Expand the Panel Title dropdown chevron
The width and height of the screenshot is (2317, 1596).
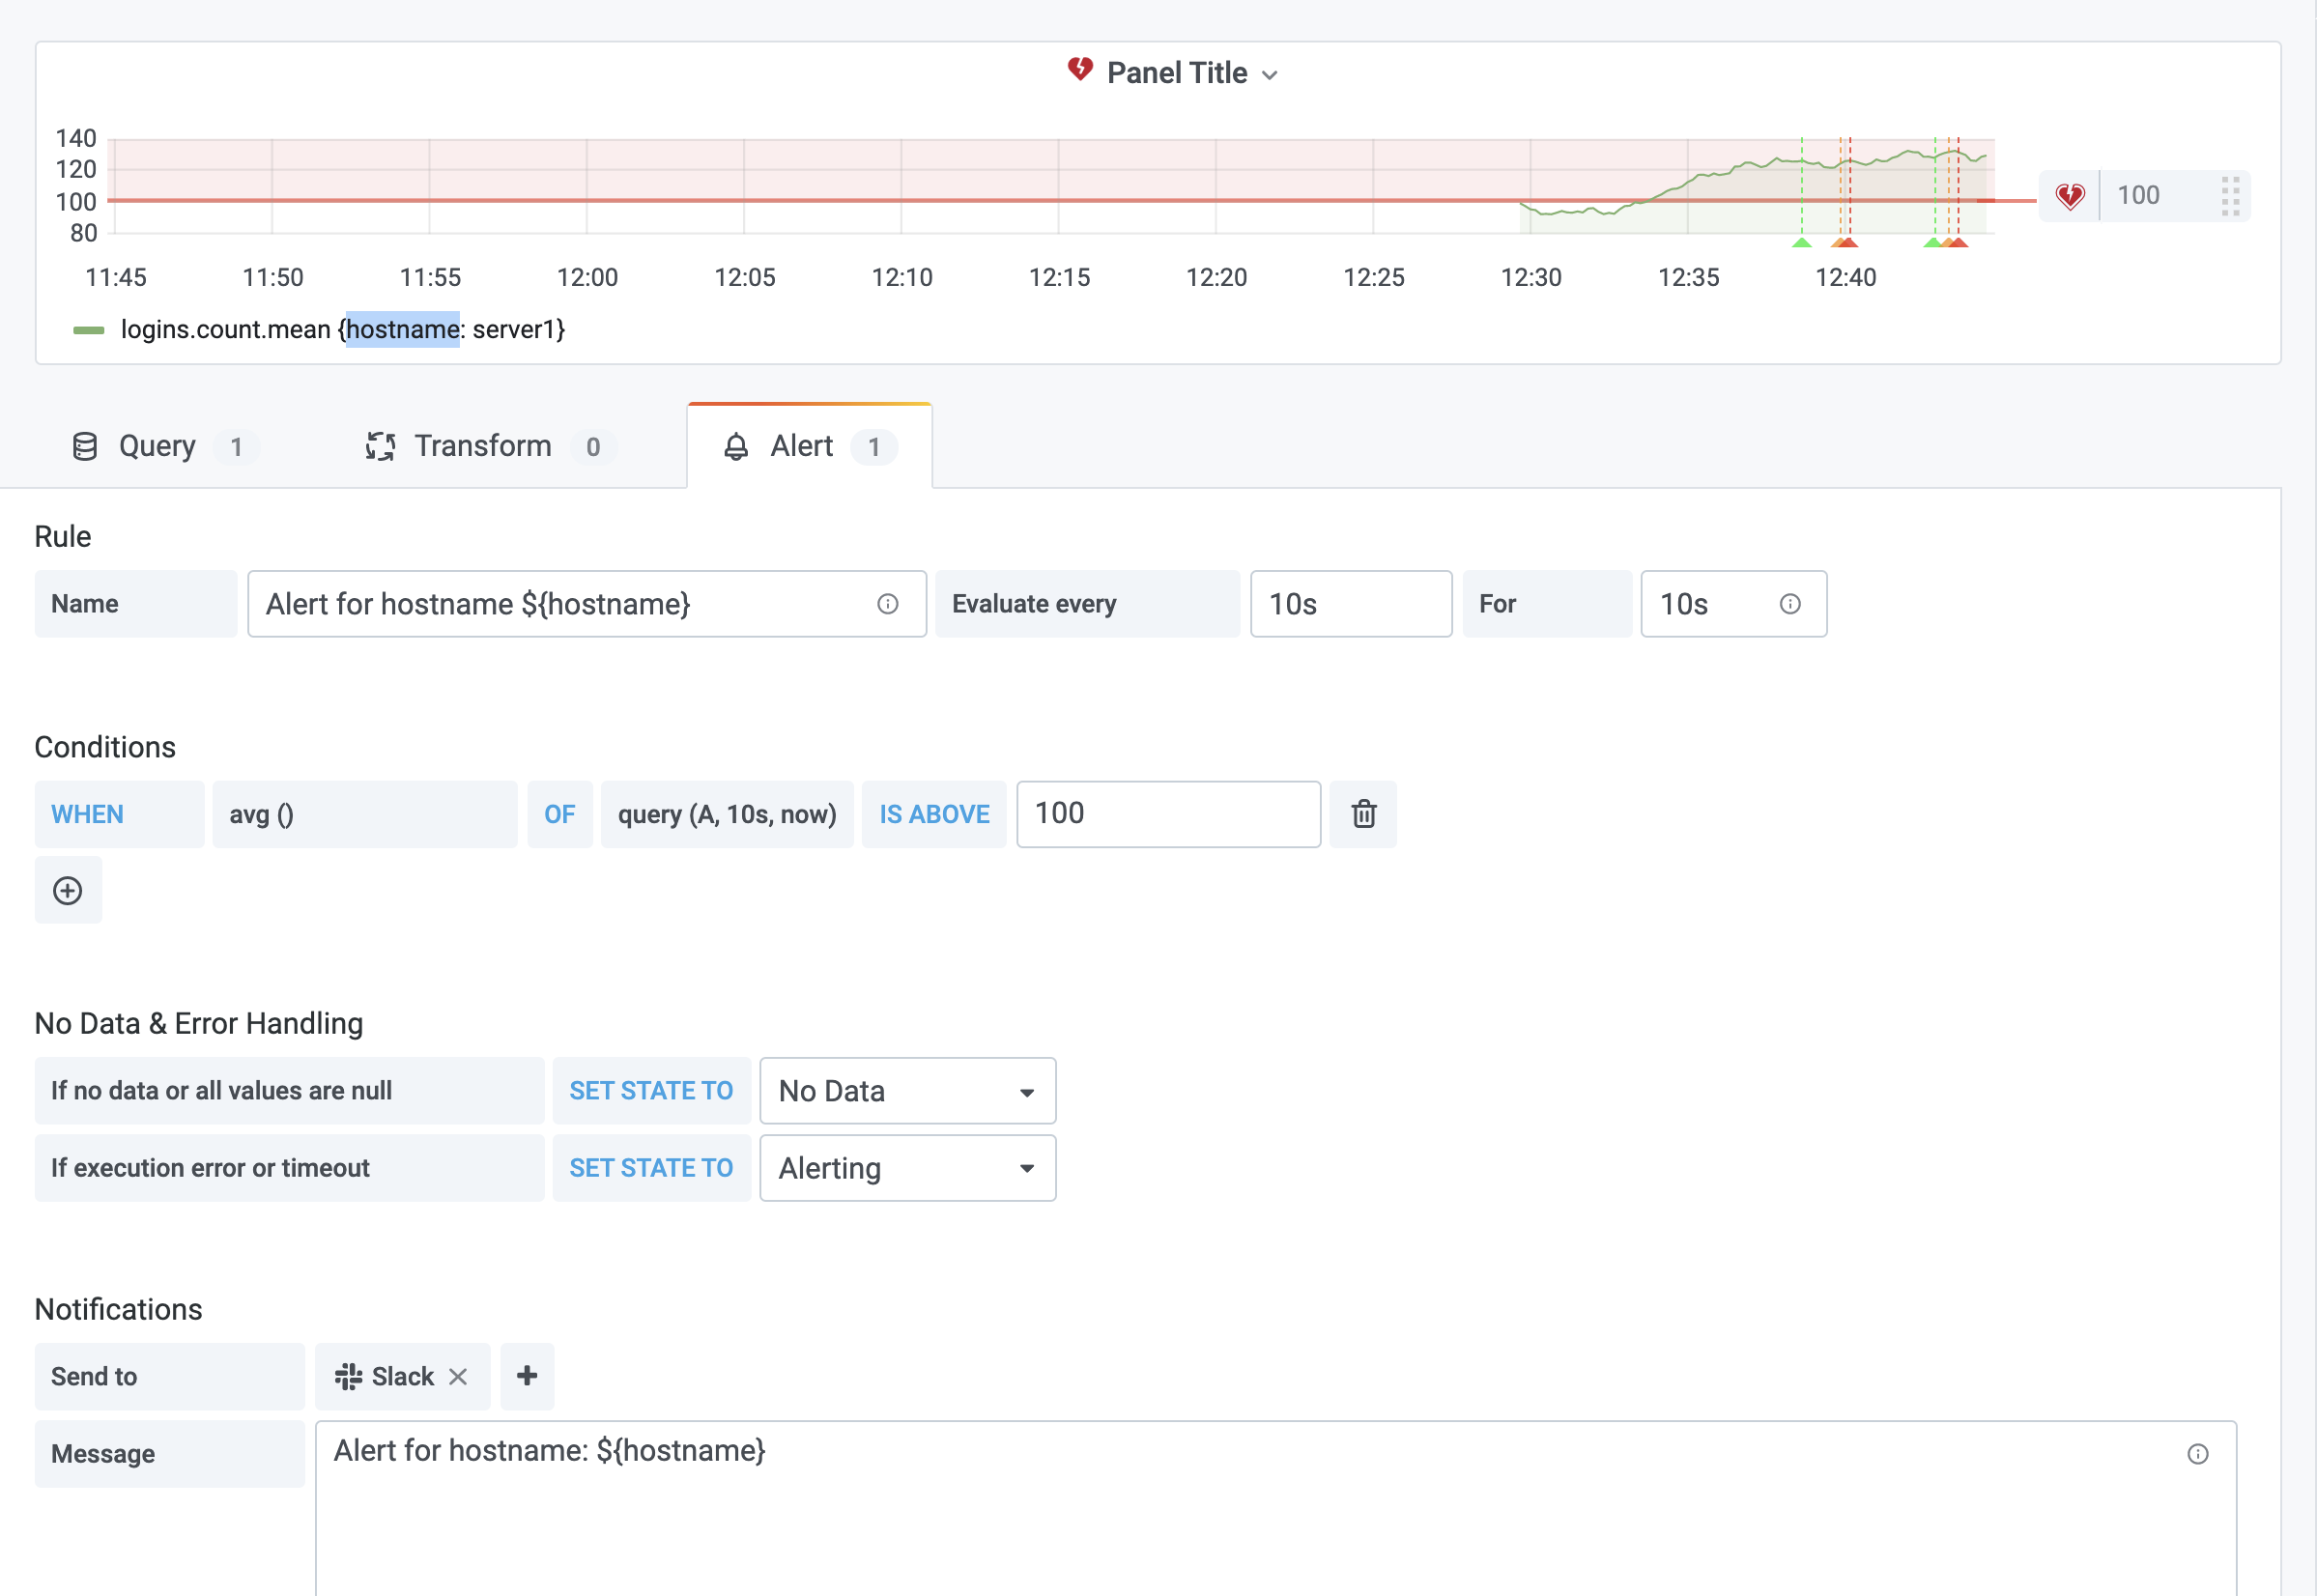(1270, 74)
